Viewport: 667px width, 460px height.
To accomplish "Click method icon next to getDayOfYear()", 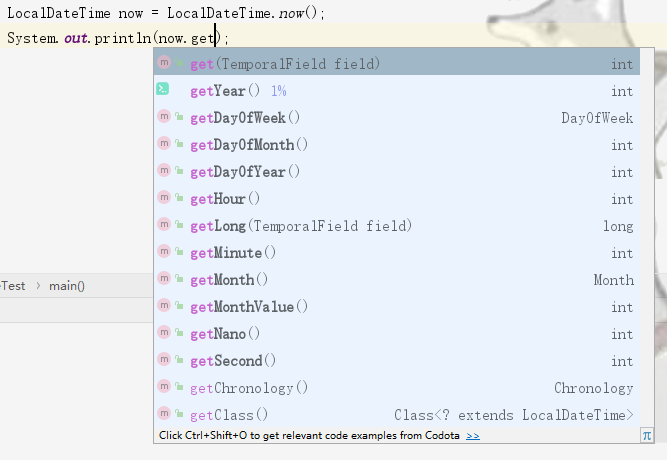I will coord(164,170).
